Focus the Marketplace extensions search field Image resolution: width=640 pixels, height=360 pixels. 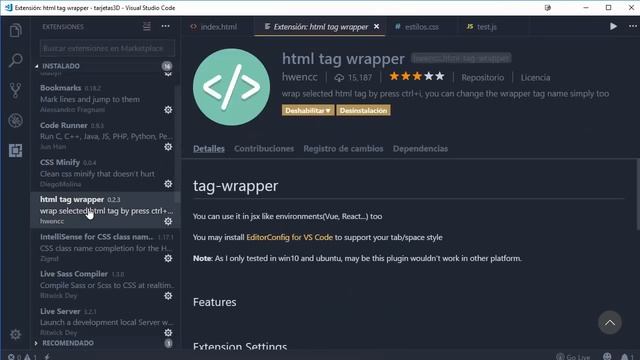click(x=107, y=48)
